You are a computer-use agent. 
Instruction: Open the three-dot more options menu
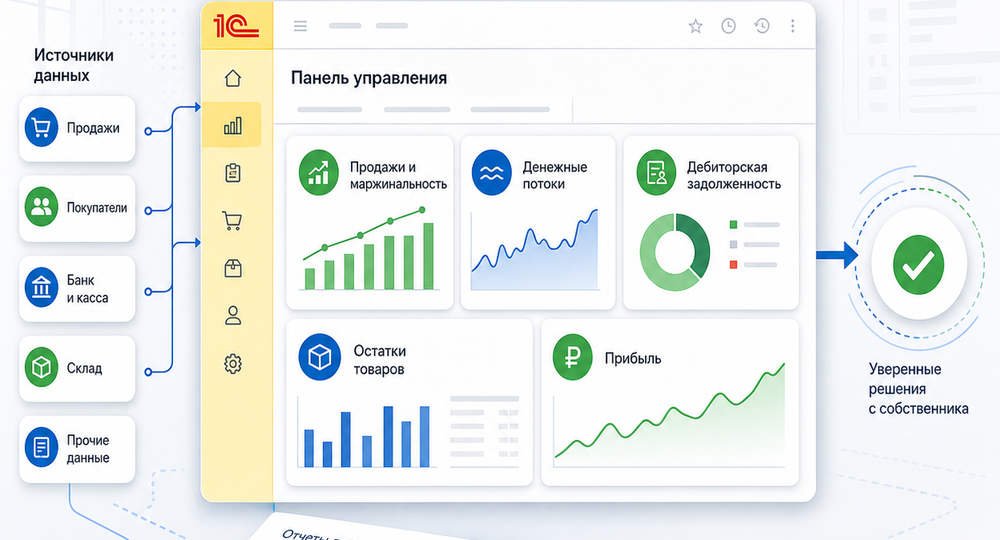(793, 26)
